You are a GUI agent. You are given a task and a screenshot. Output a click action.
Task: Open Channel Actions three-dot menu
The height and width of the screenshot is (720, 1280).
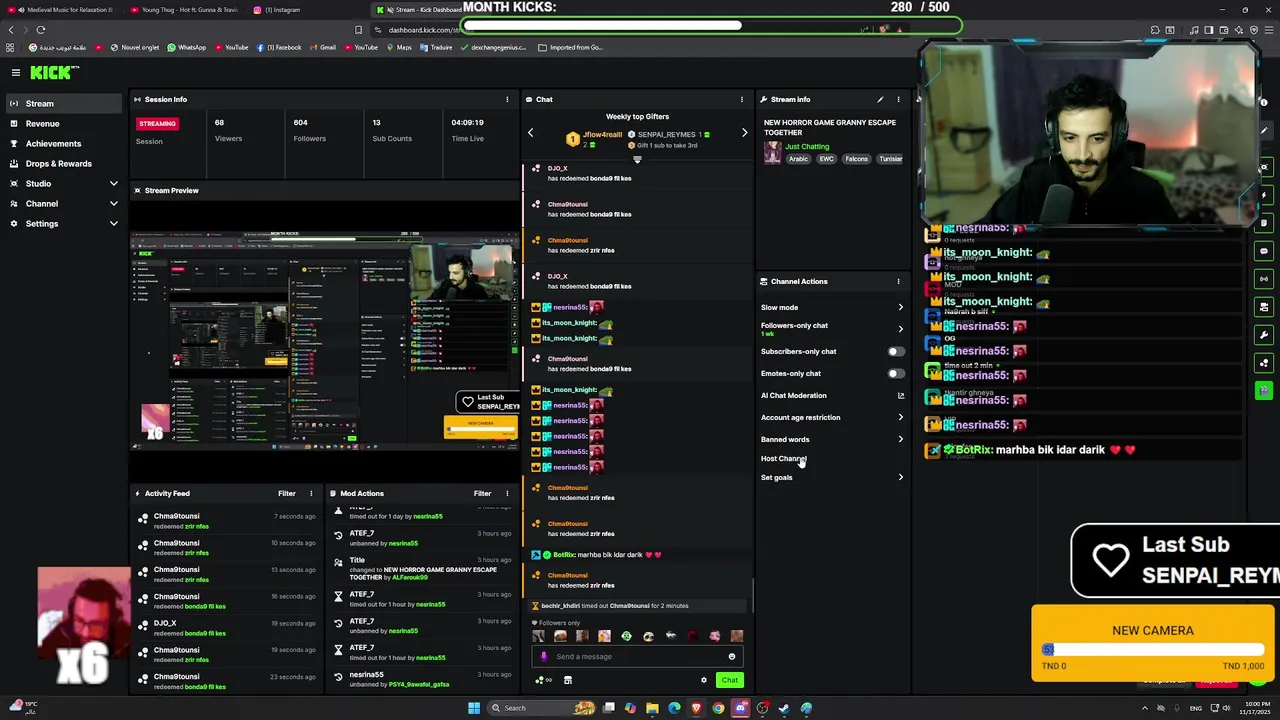898,281
